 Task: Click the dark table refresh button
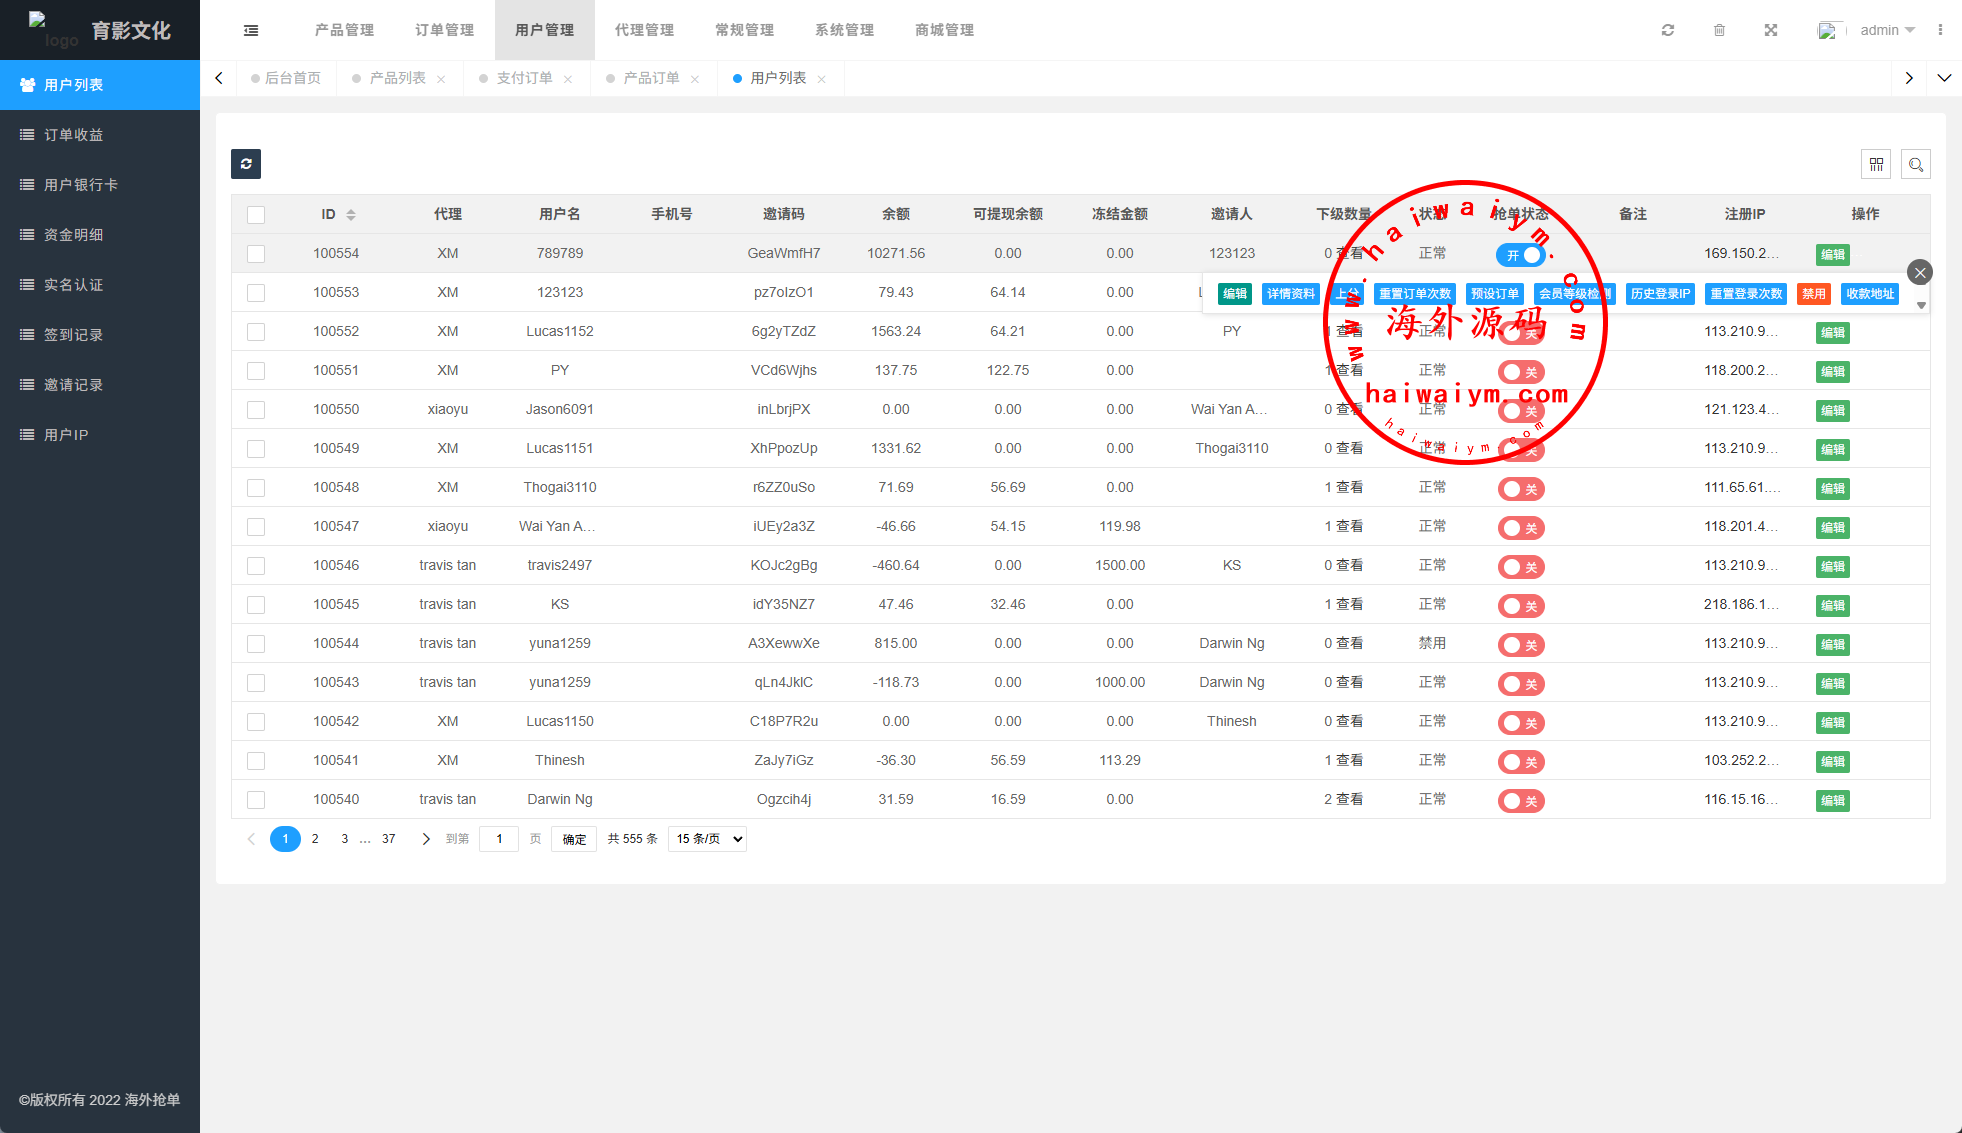(x=246, y=164)
